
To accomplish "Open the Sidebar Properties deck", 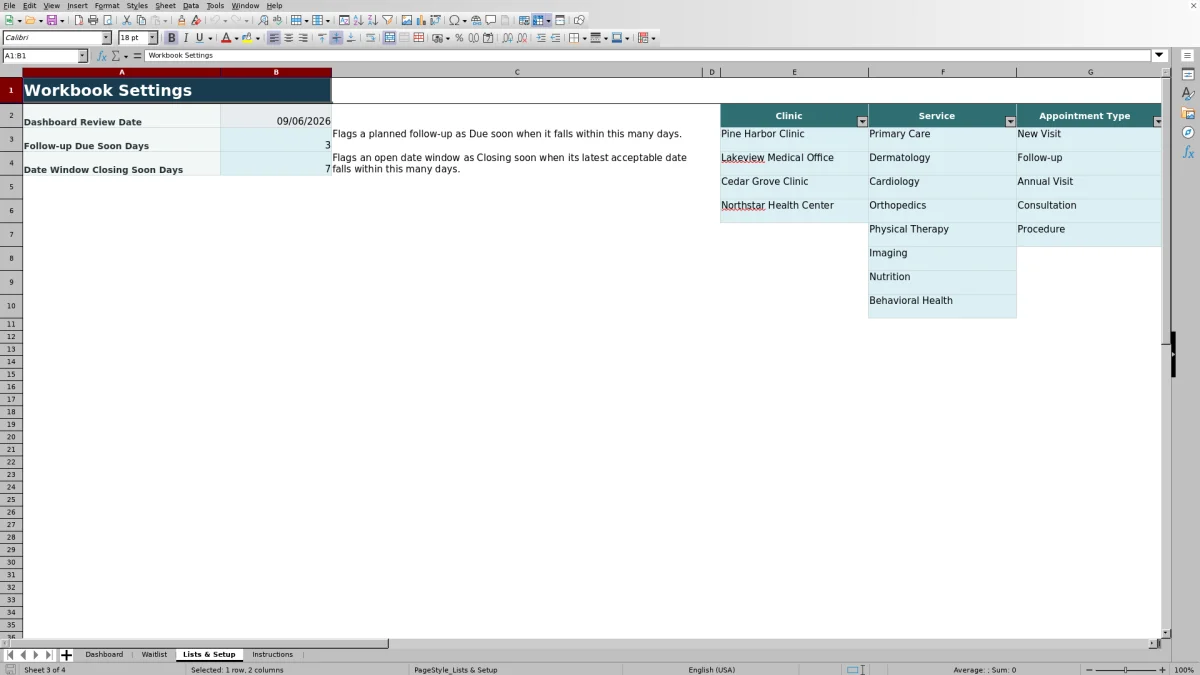I will (1188, 74).
